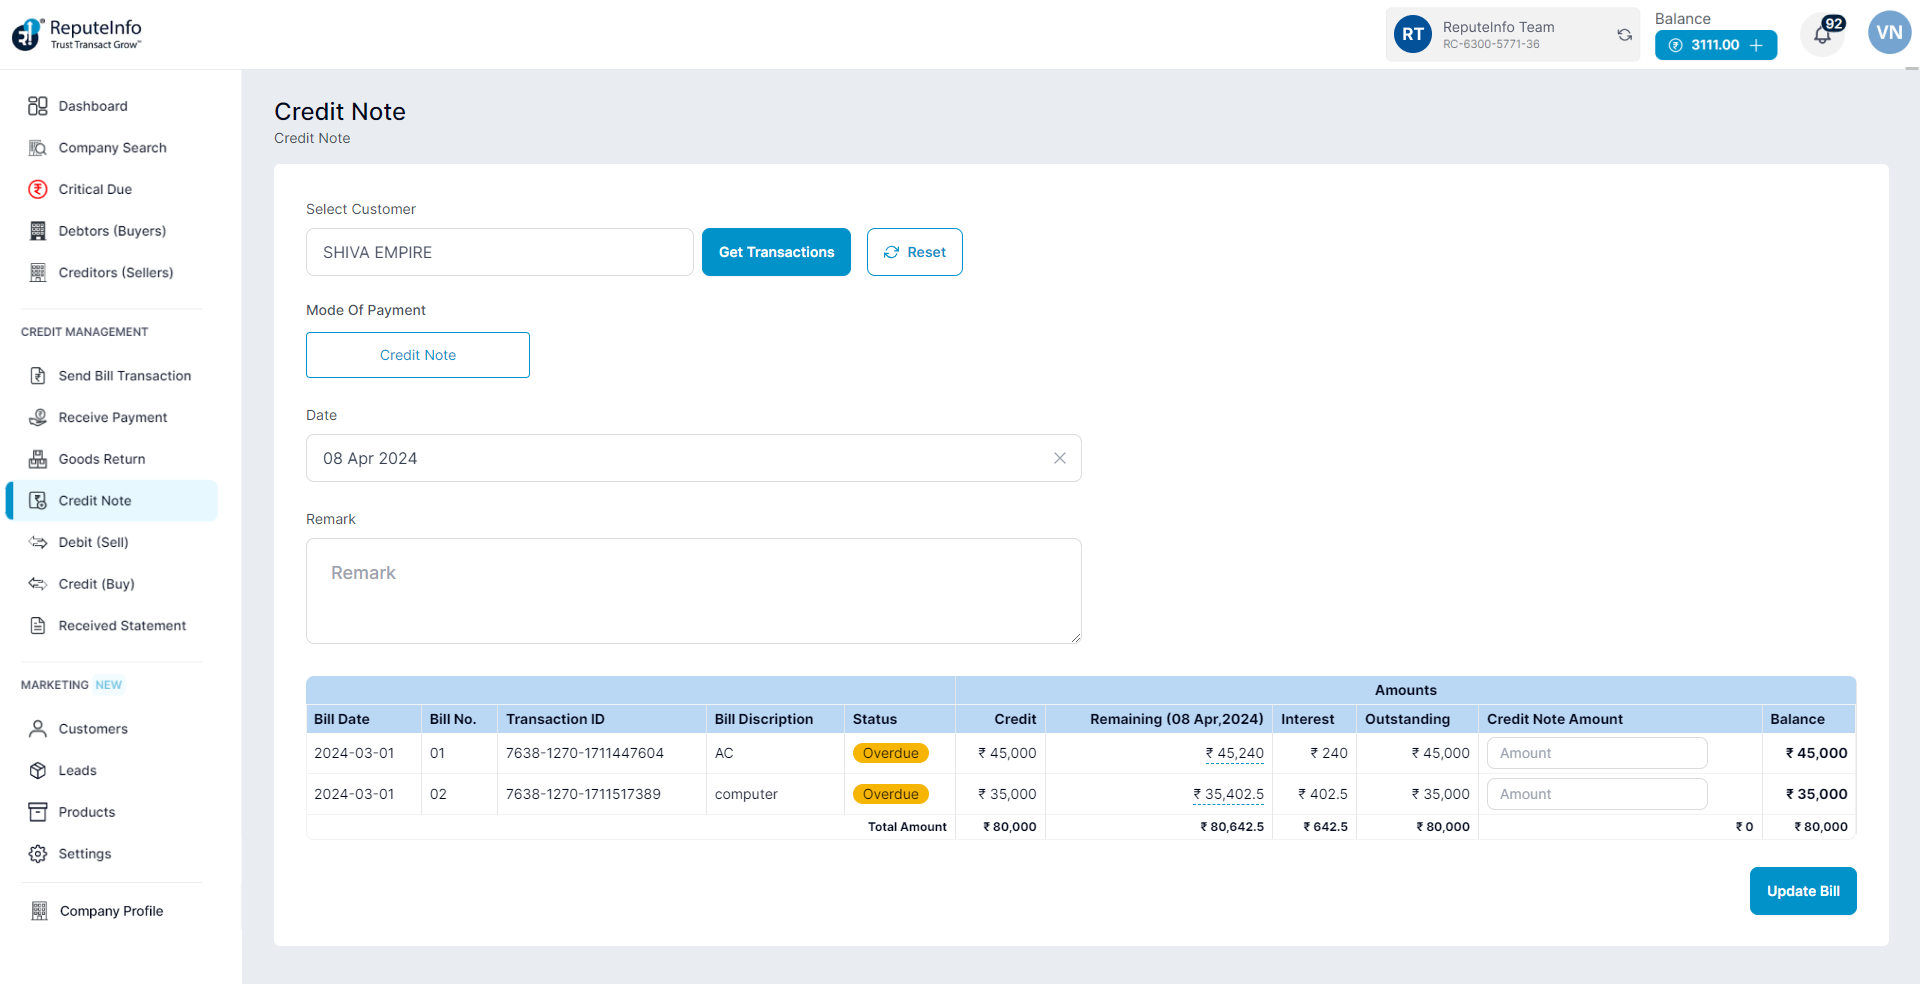Click the VN user avatar
The width and height of the screenshot is (1920, 984).
(x=1889, y=33)
